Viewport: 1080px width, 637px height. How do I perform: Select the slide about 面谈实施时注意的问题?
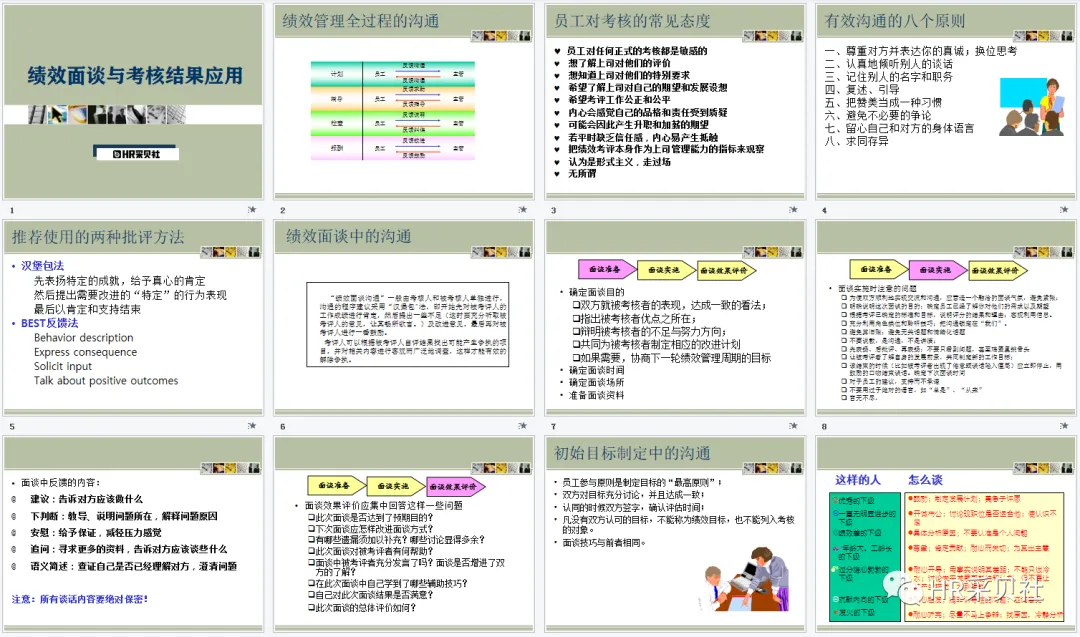[x=946, y=318]
